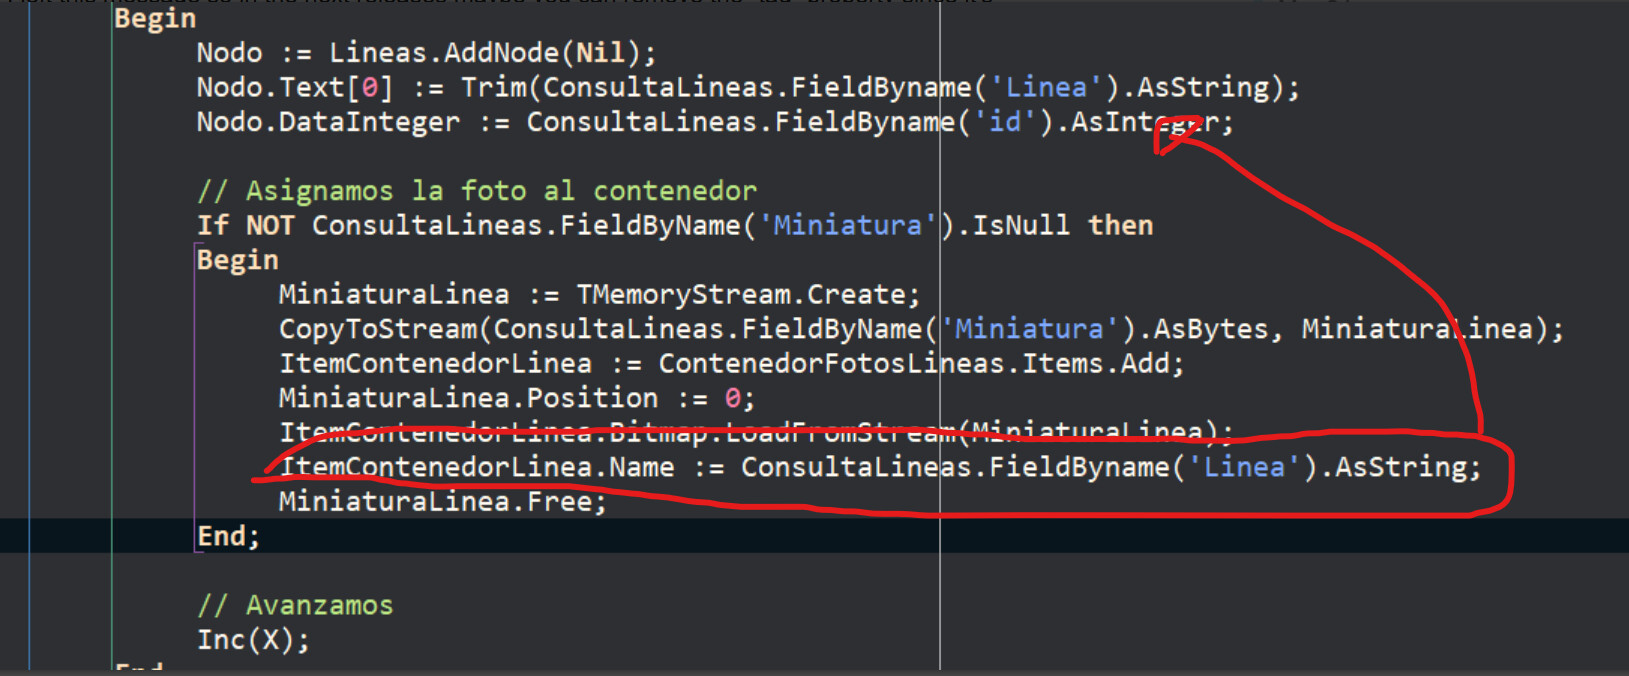Click the 'id' string literal

pos(1006,122)
